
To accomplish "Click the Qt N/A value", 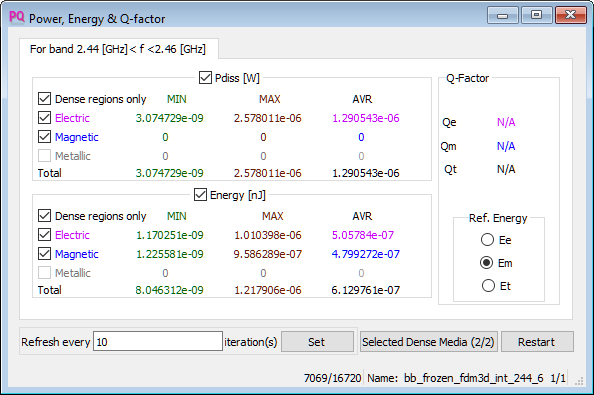I will coord(506,169).
